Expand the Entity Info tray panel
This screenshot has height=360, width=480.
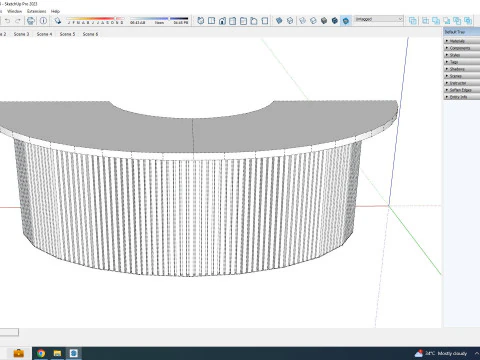tap(462, 97)
